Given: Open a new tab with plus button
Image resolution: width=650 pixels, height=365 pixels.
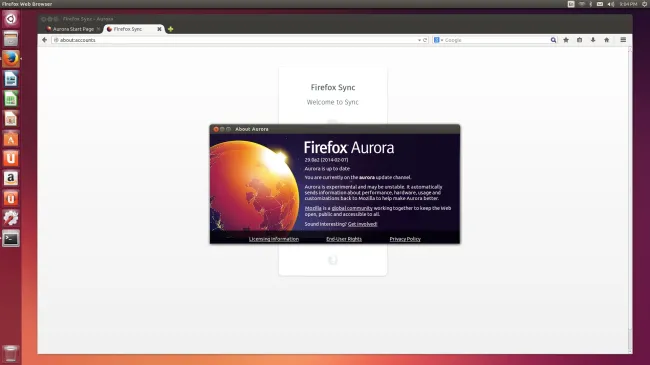Looking at the screenshot, I should (170, 29).
